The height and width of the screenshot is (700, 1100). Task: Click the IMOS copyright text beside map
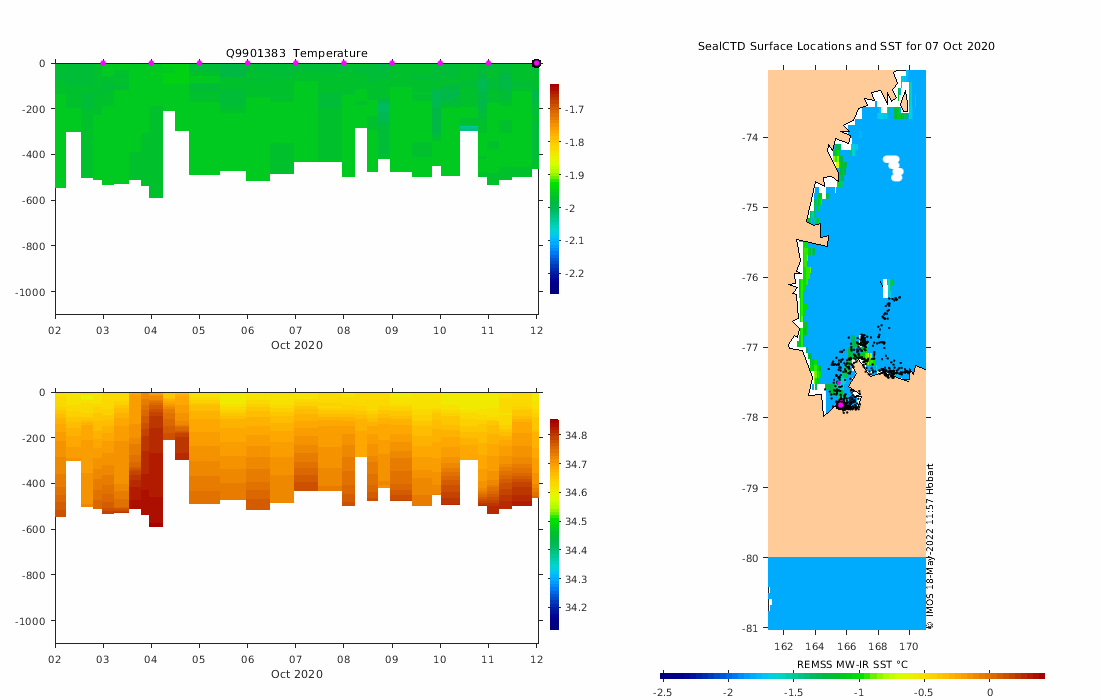930,546
